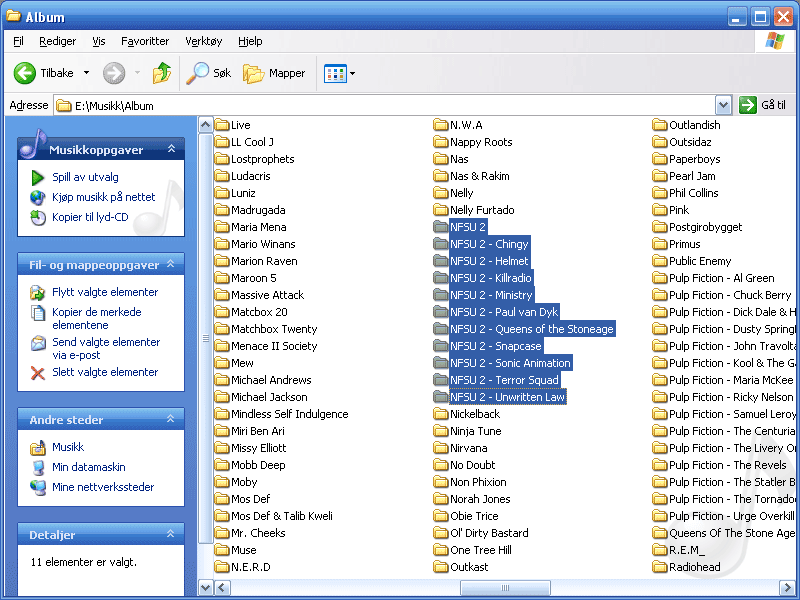Open the Hjelp menu

click(250, 41)
